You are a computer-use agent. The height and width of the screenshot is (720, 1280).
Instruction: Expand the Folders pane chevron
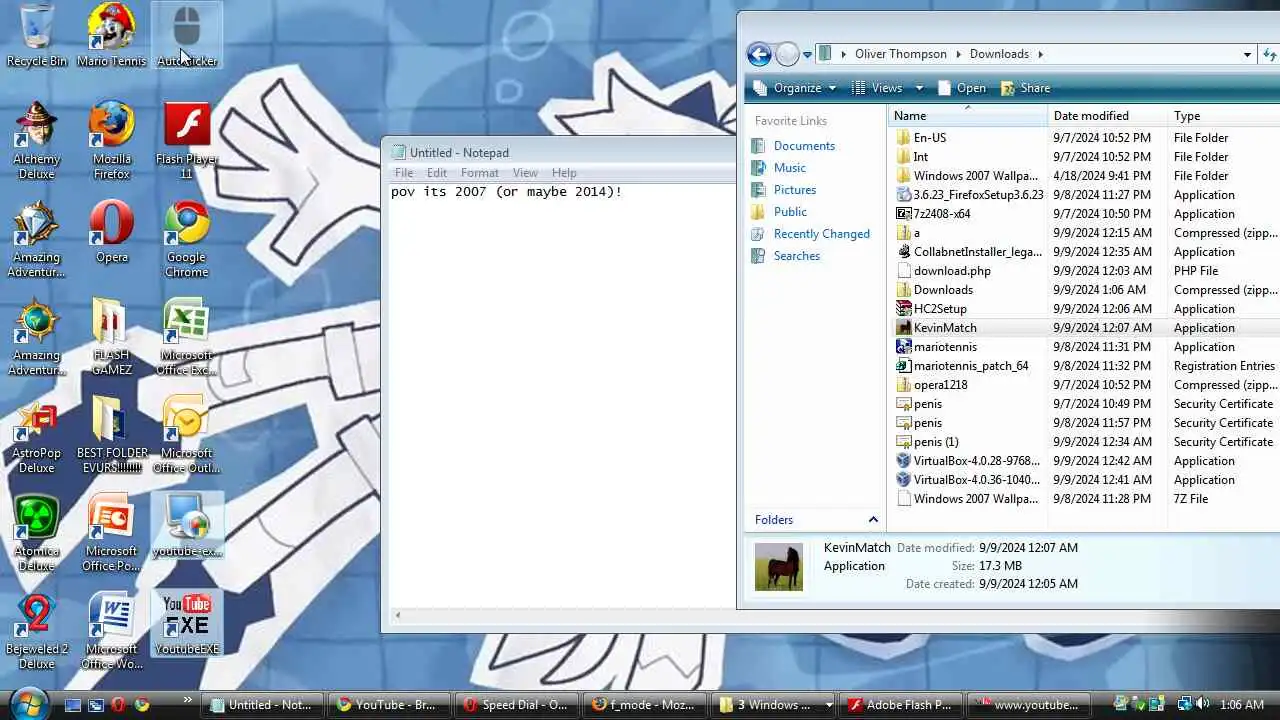pos(873,520)
